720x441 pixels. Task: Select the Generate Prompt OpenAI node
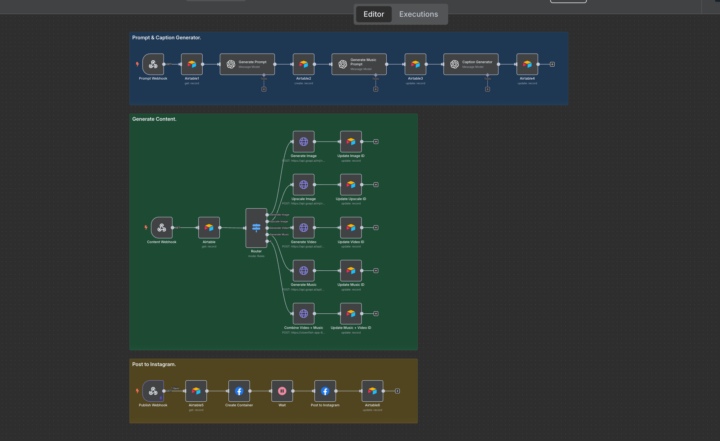tap(247, 64)
